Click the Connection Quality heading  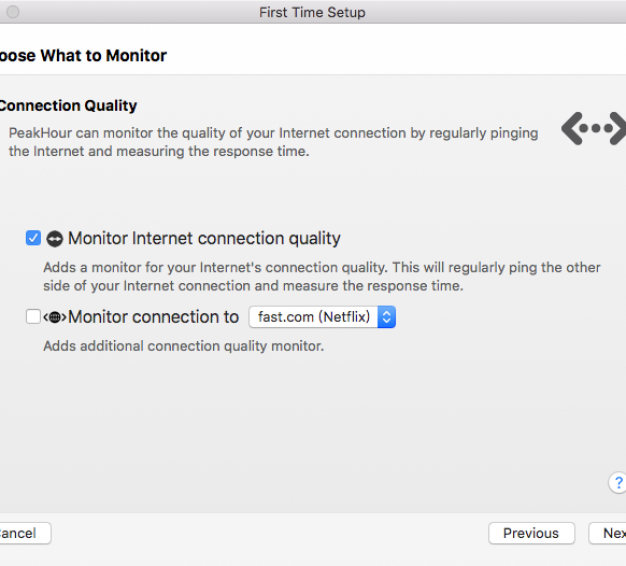tap(68, 106)
